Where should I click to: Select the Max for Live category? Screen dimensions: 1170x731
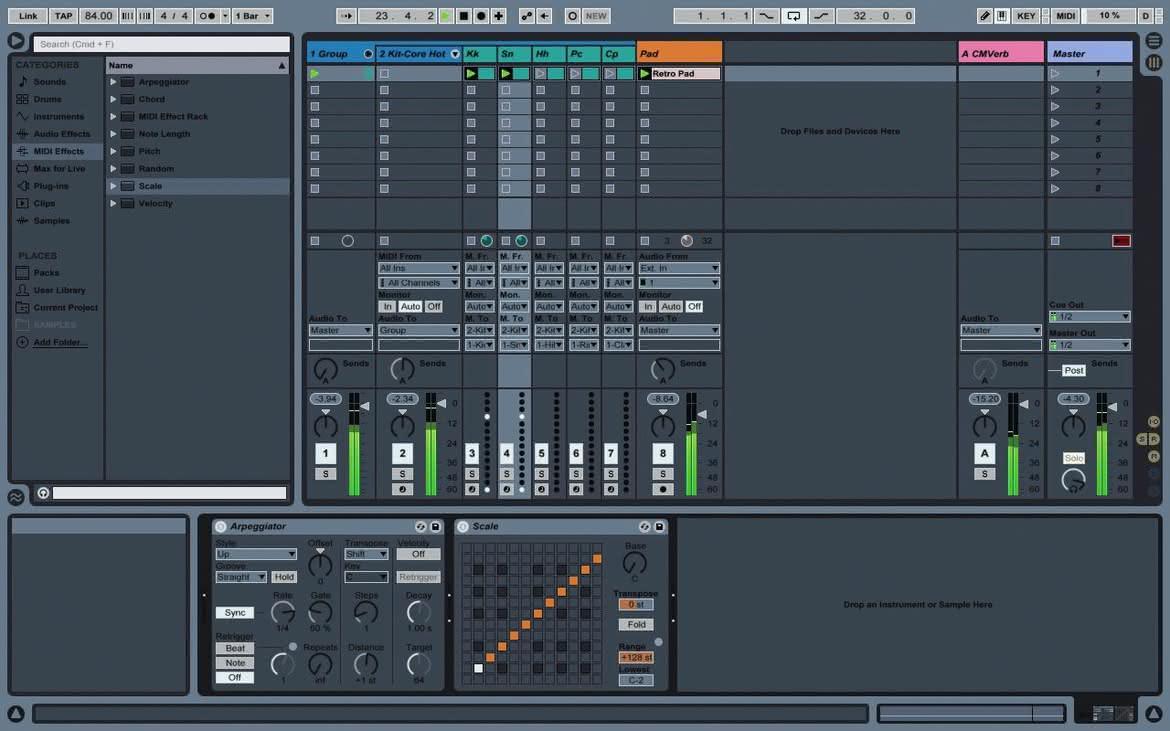tap(59, 169)
